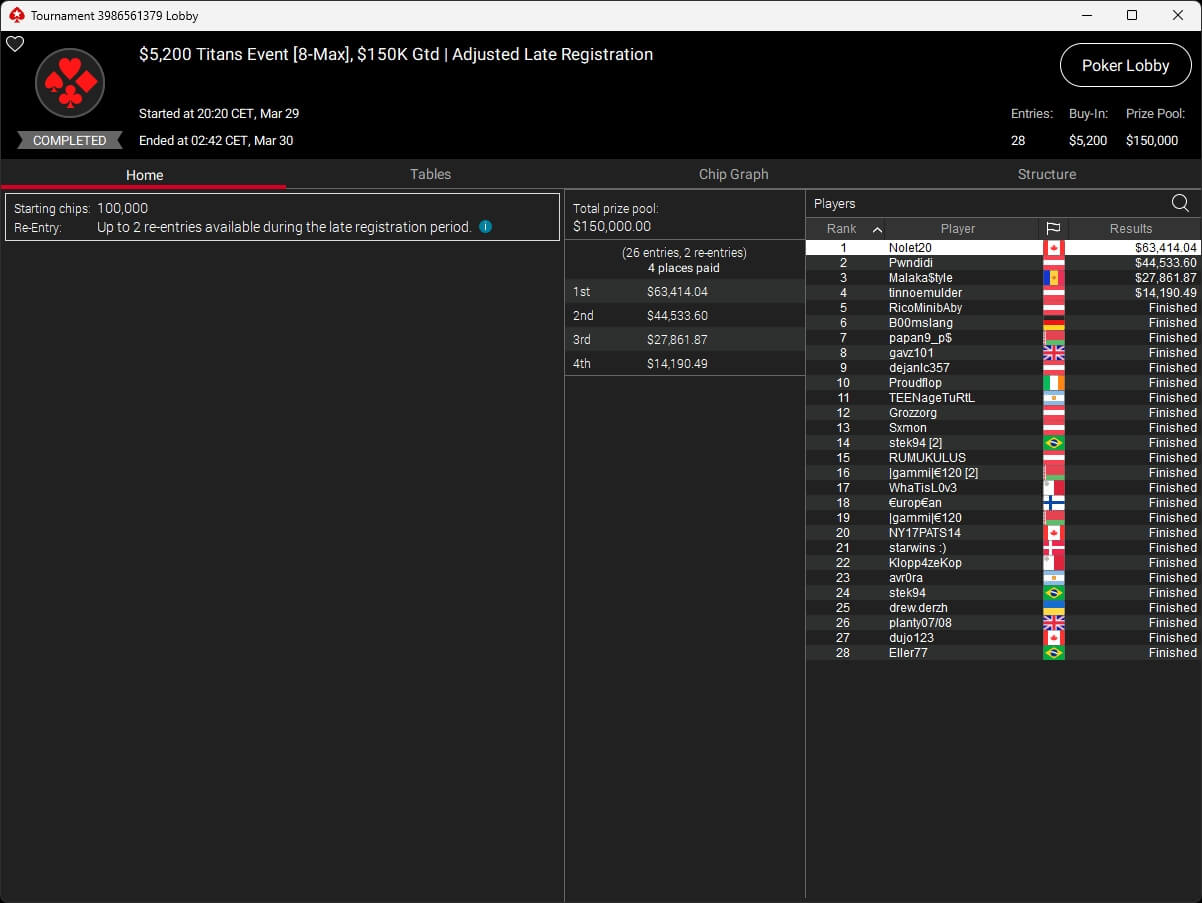Sort players by country flag column
Viewport: 1202px width, 903px height.
coord(1053,228)
